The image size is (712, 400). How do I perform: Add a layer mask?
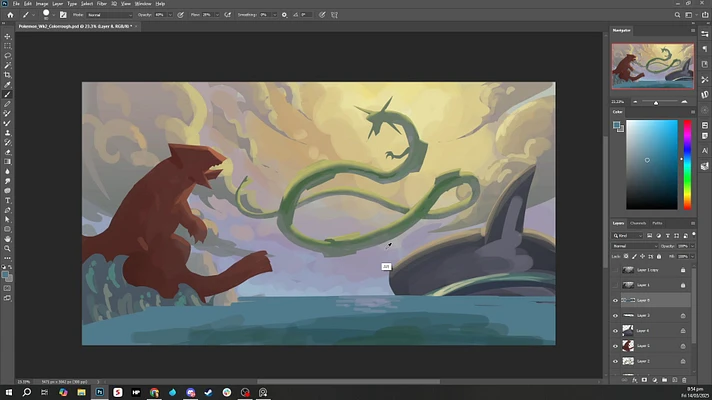click(x=644, y=380)
